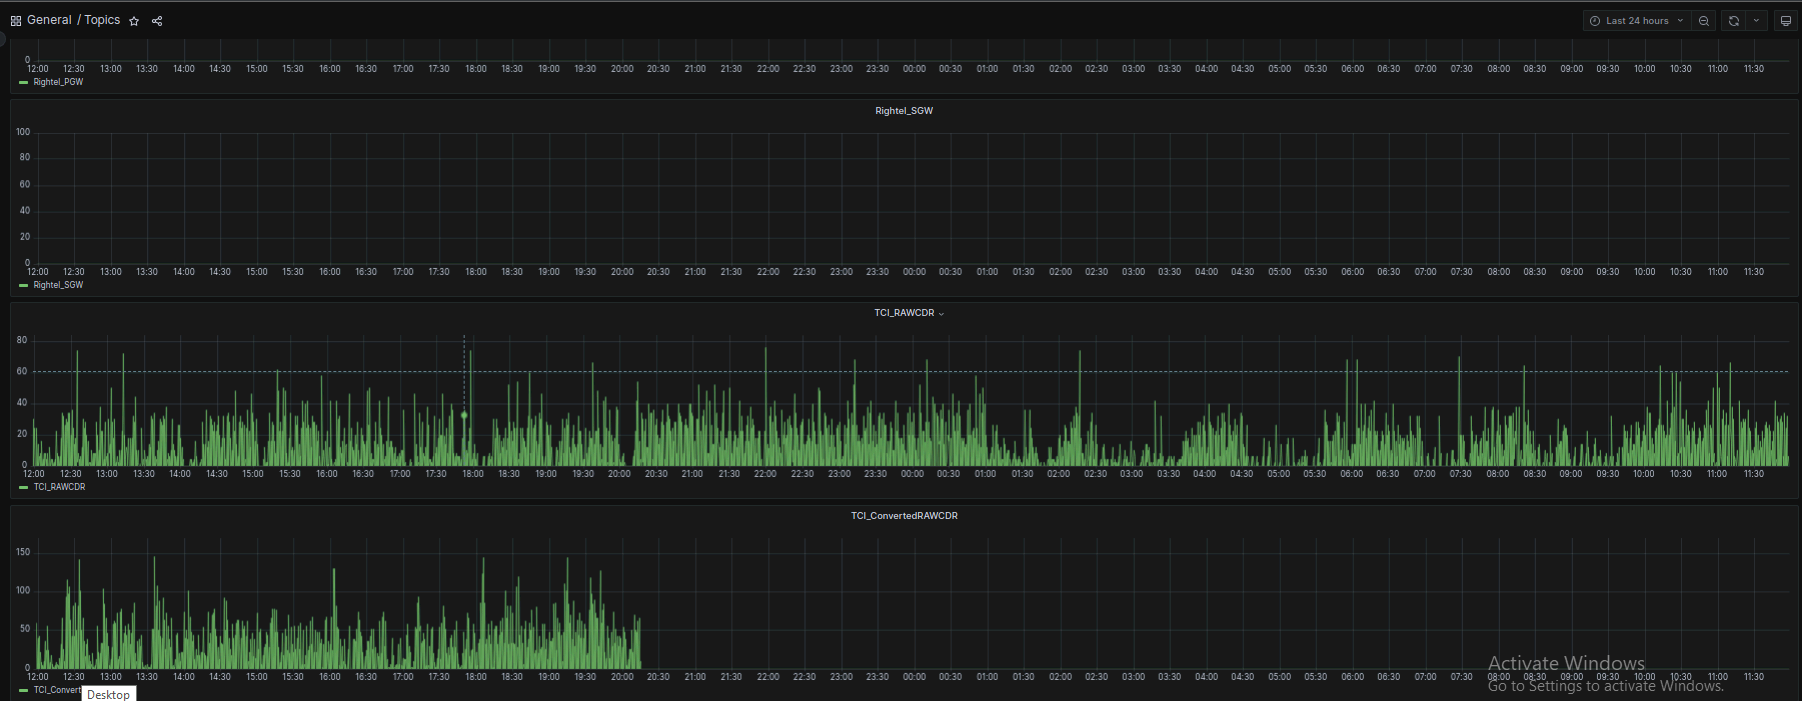Image resolution: width=1802 pixels, height=701 pixels.
Task: Click the Topics dashboard title link
Action: click(x=102, y=20)
